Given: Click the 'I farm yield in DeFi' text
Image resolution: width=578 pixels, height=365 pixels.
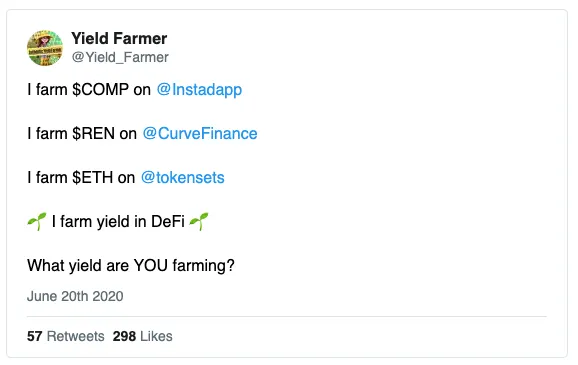Looking at the screenshot, I should (x=118, y=222).
